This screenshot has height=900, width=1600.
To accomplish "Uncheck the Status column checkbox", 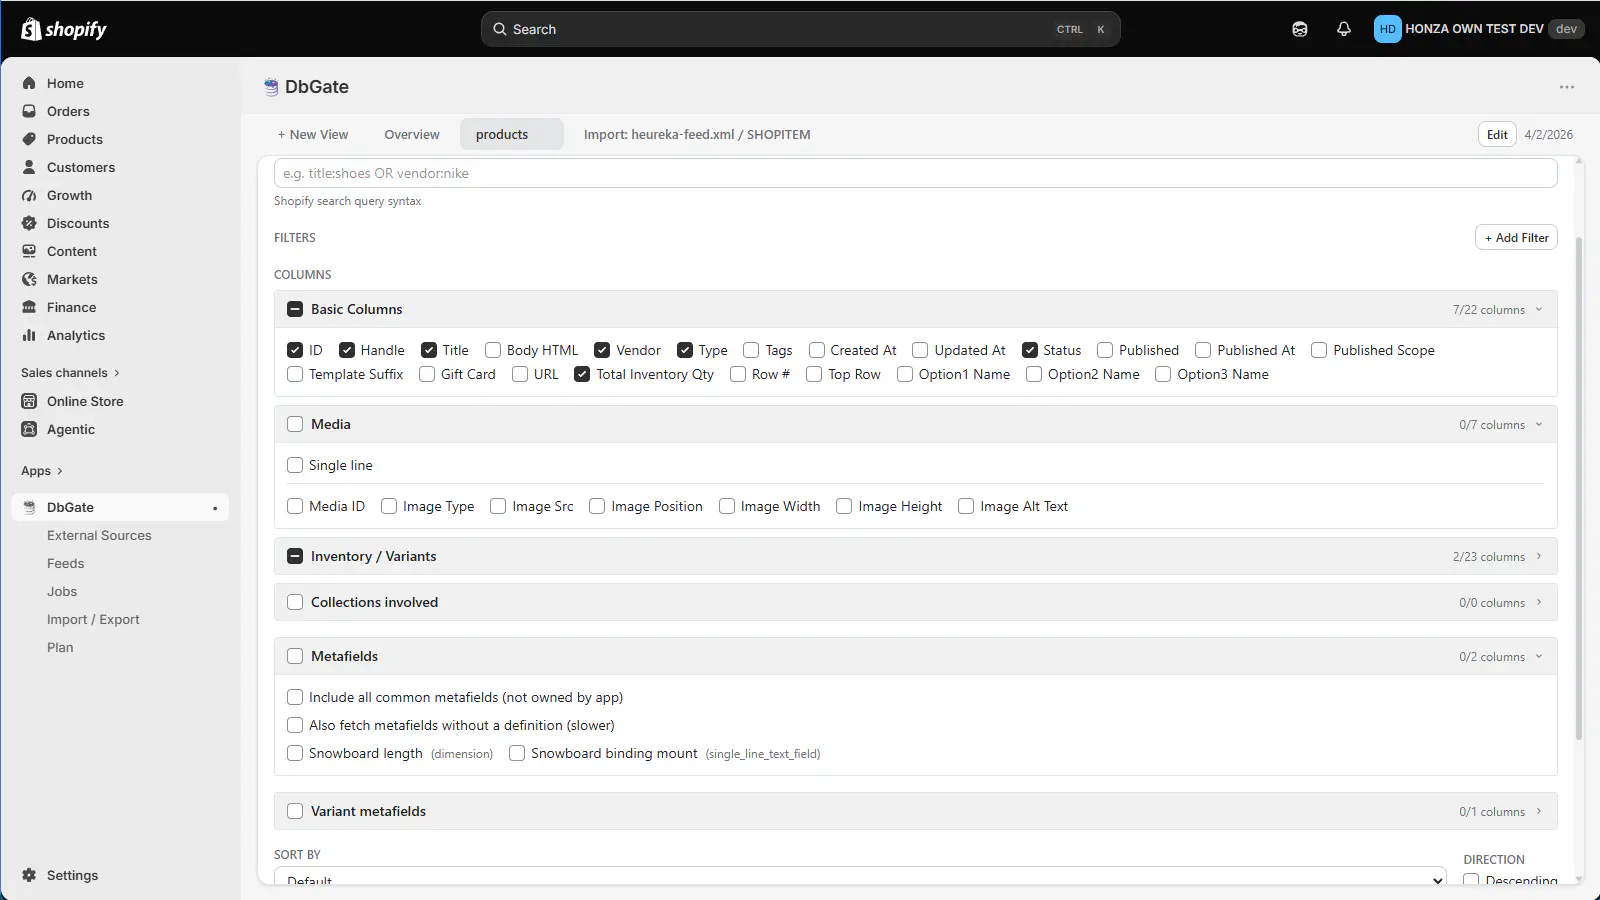I will click(x=1030, y=350).
